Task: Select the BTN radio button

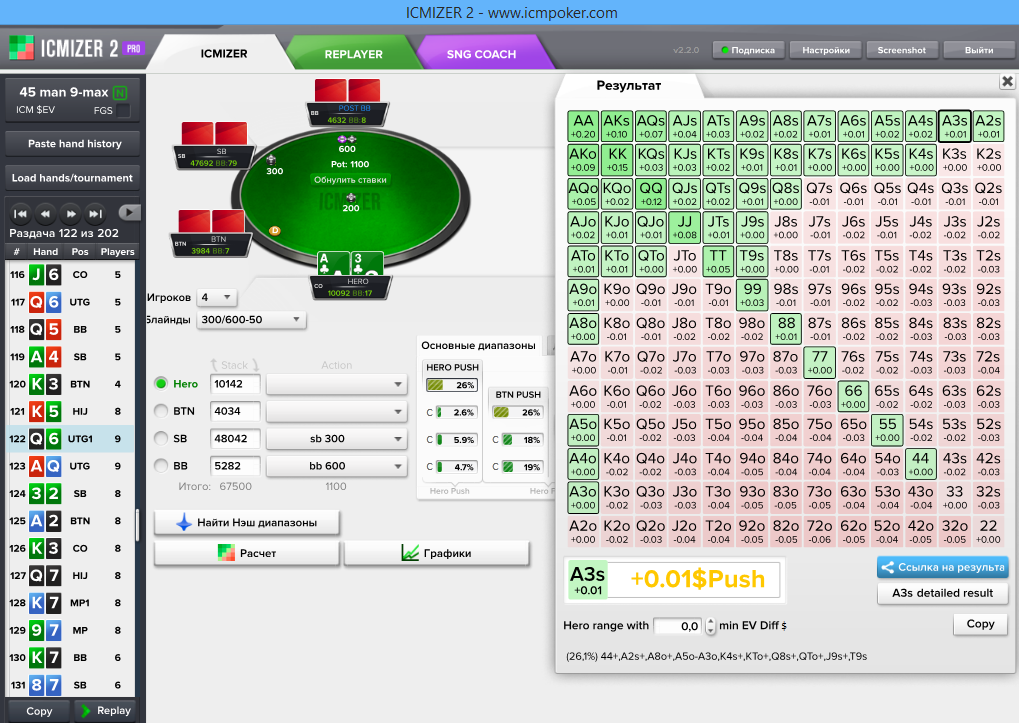Action: (x=161, y=411)
